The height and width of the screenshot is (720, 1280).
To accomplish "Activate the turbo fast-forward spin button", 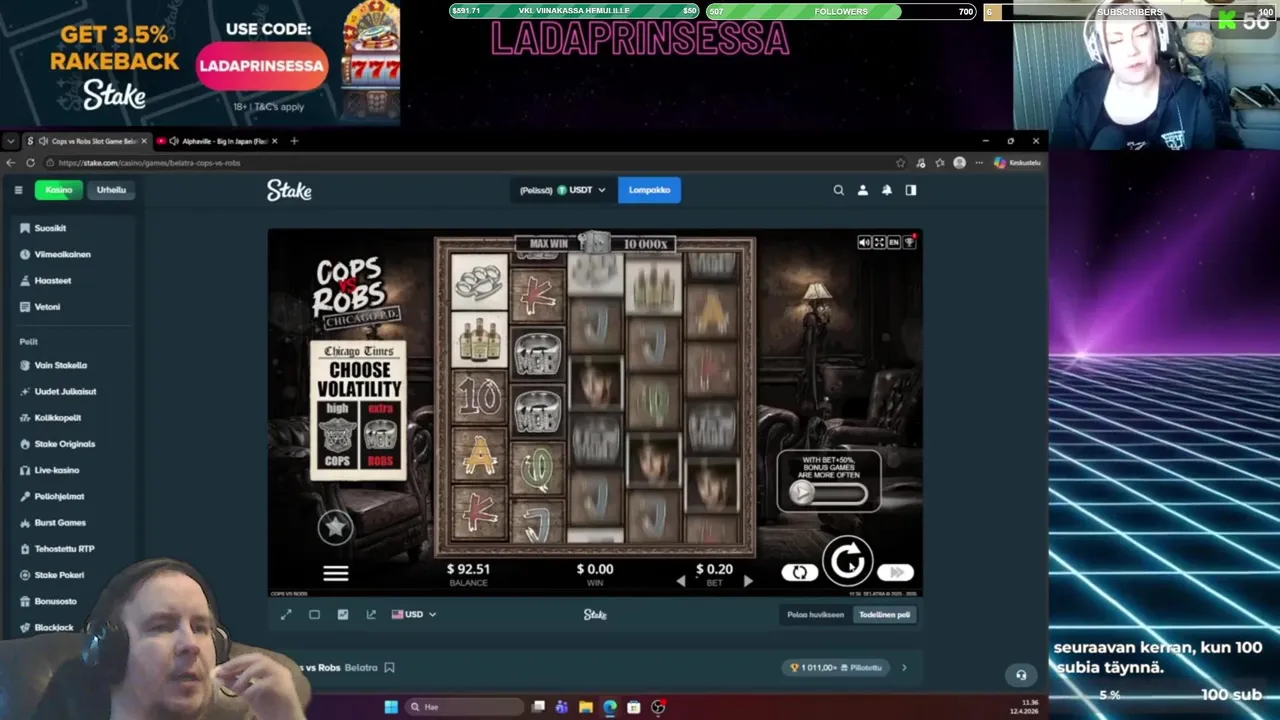I will (896, 572).
